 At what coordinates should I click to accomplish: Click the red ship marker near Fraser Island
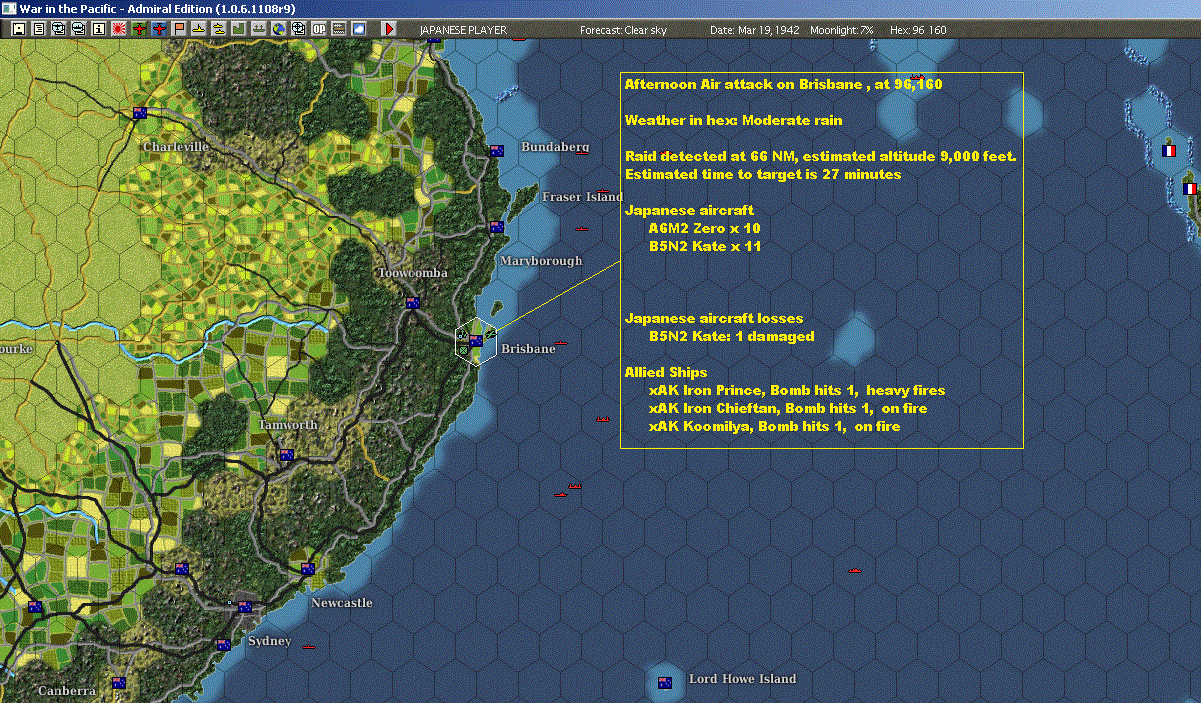pos(604,190)
